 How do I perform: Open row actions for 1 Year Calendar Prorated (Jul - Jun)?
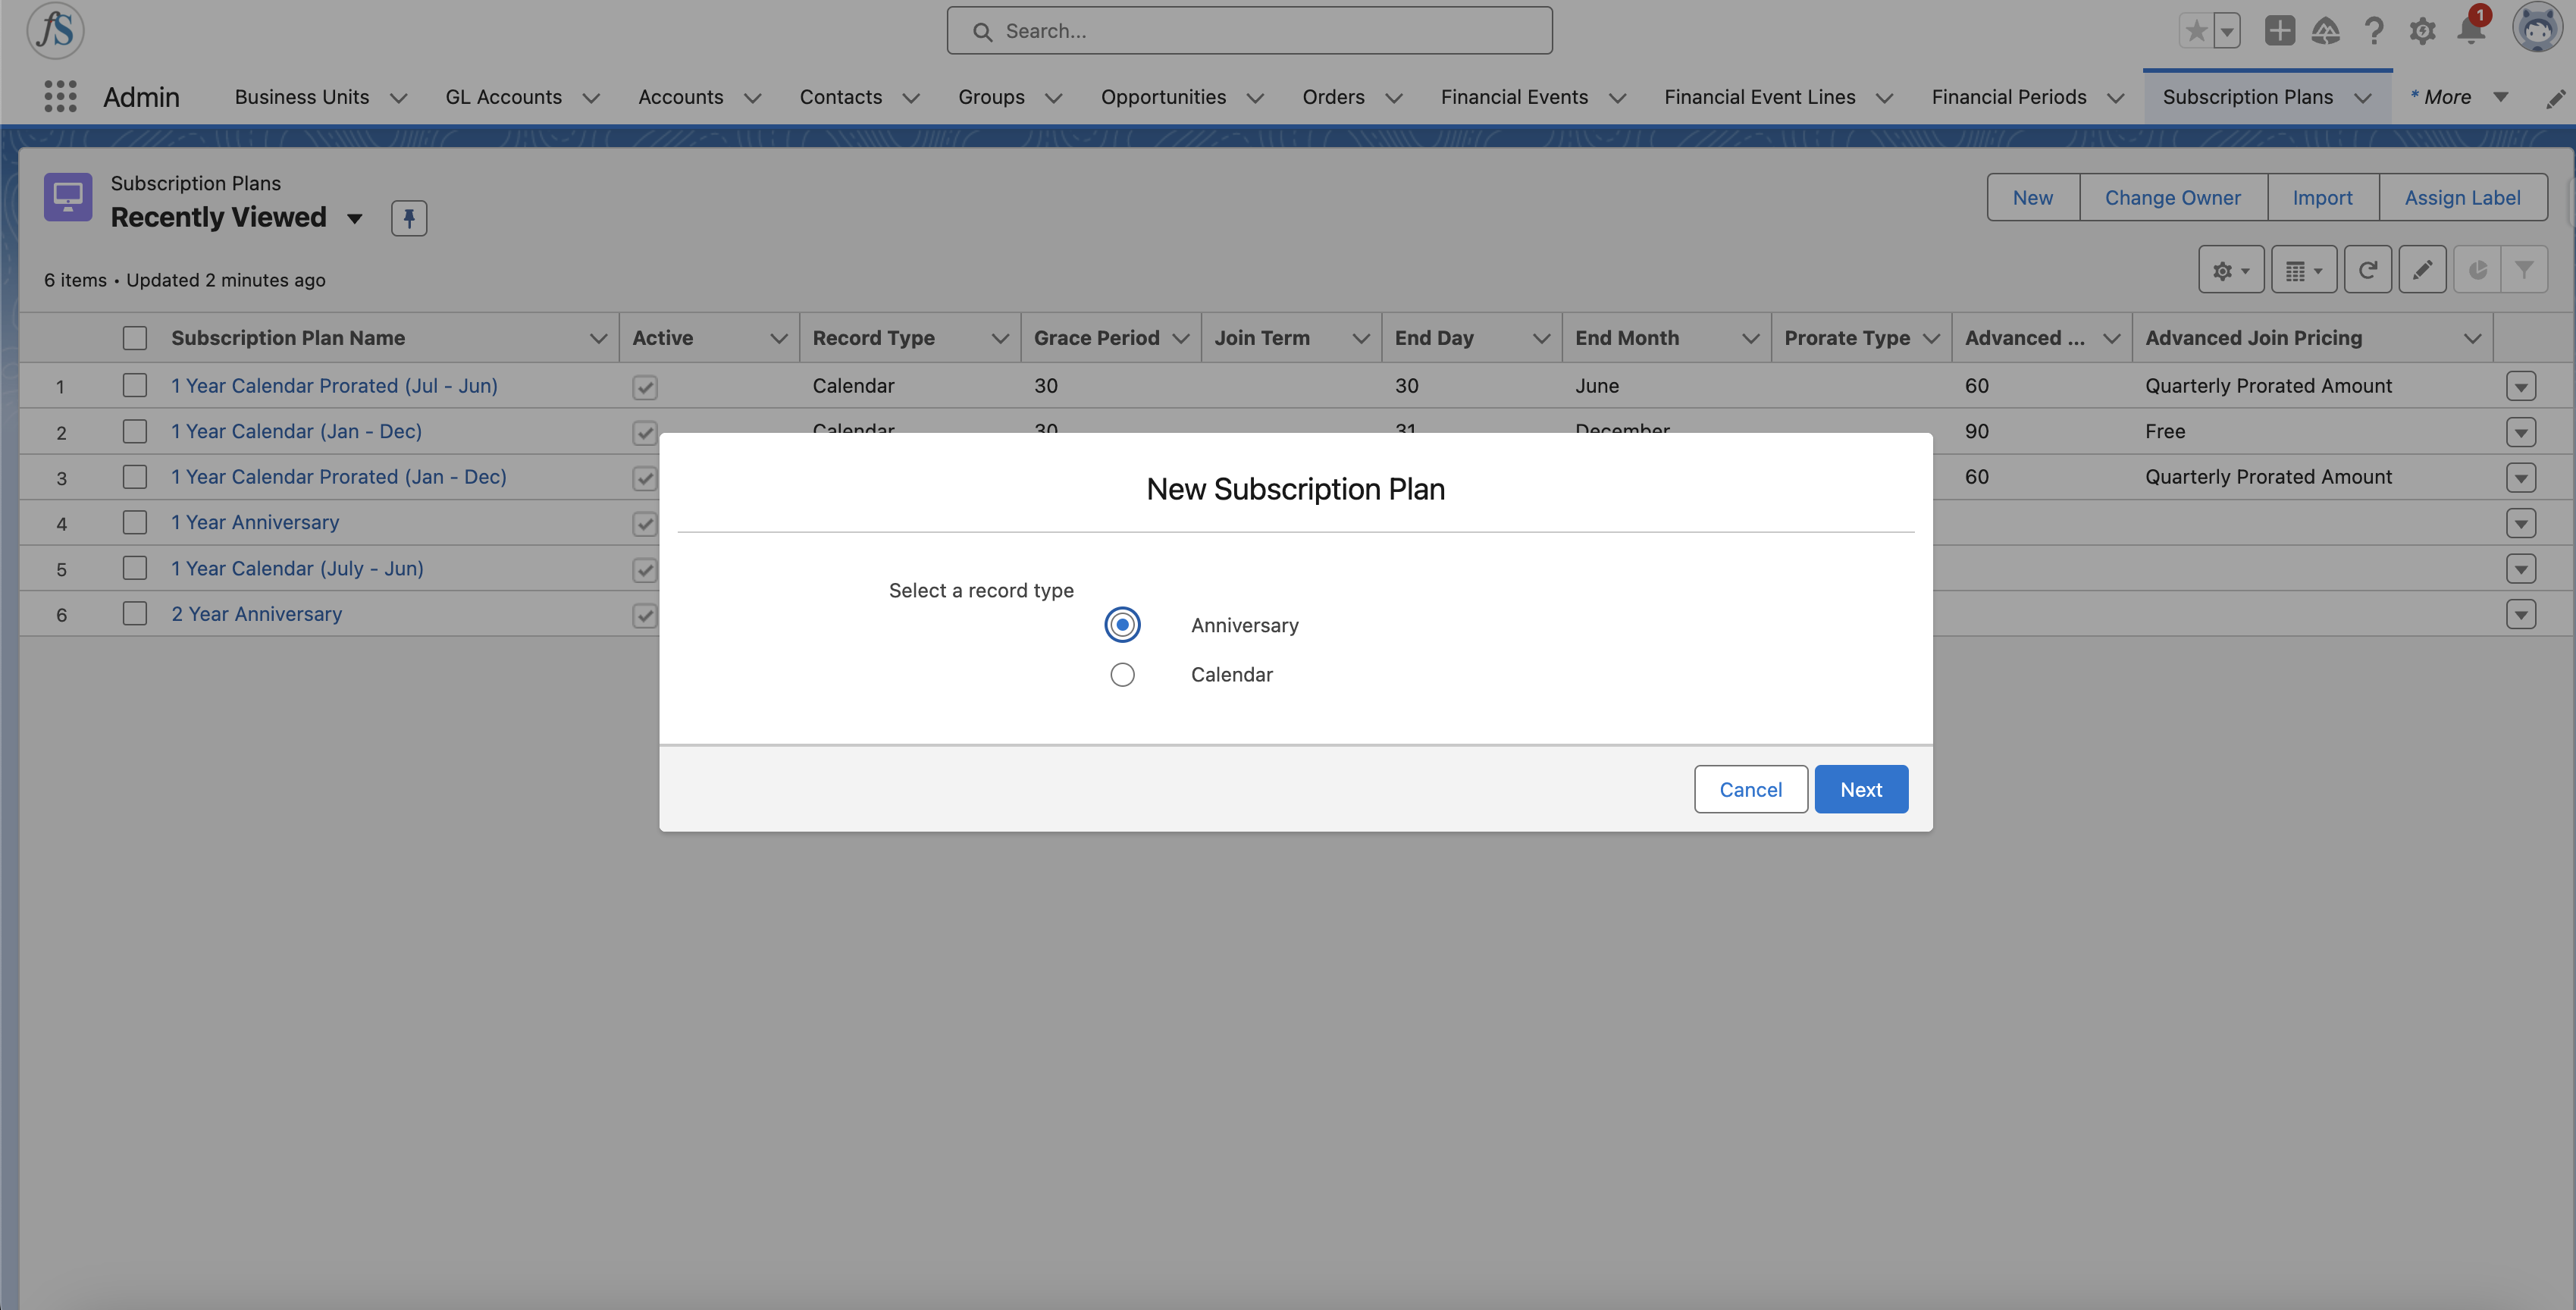click(2521, 386)
